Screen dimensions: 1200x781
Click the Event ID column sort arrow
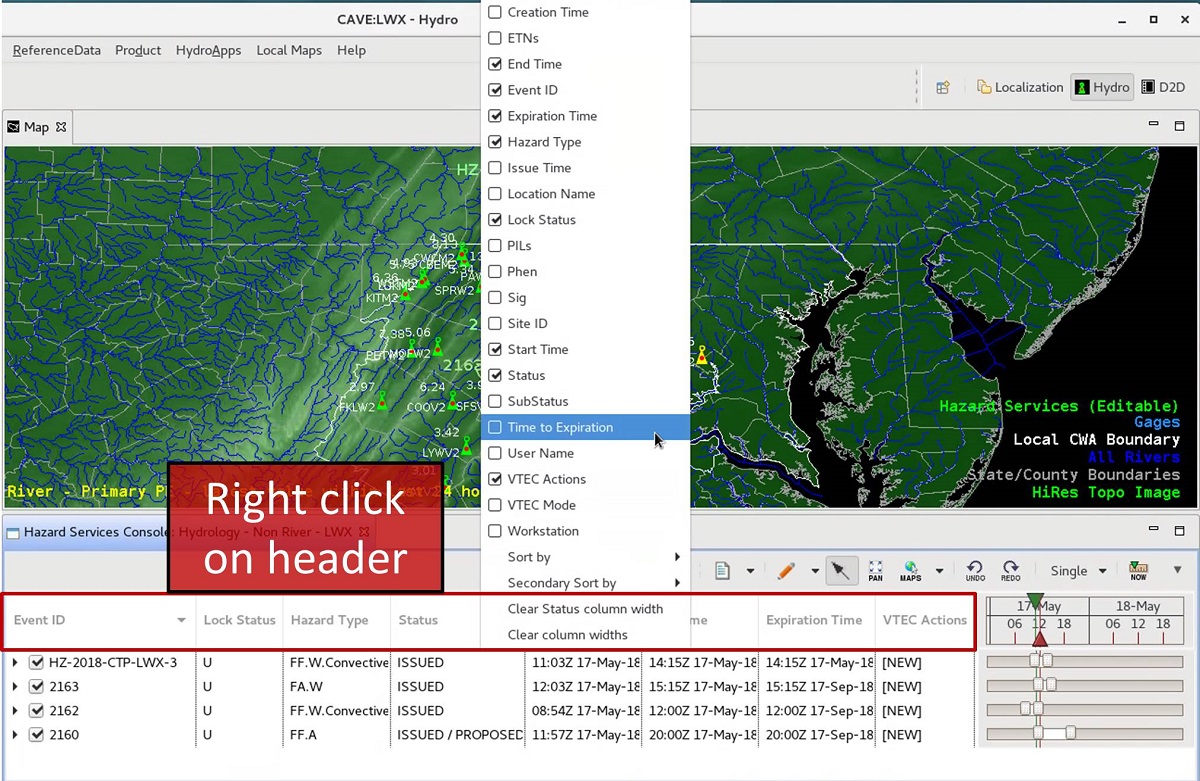point(181,621)
